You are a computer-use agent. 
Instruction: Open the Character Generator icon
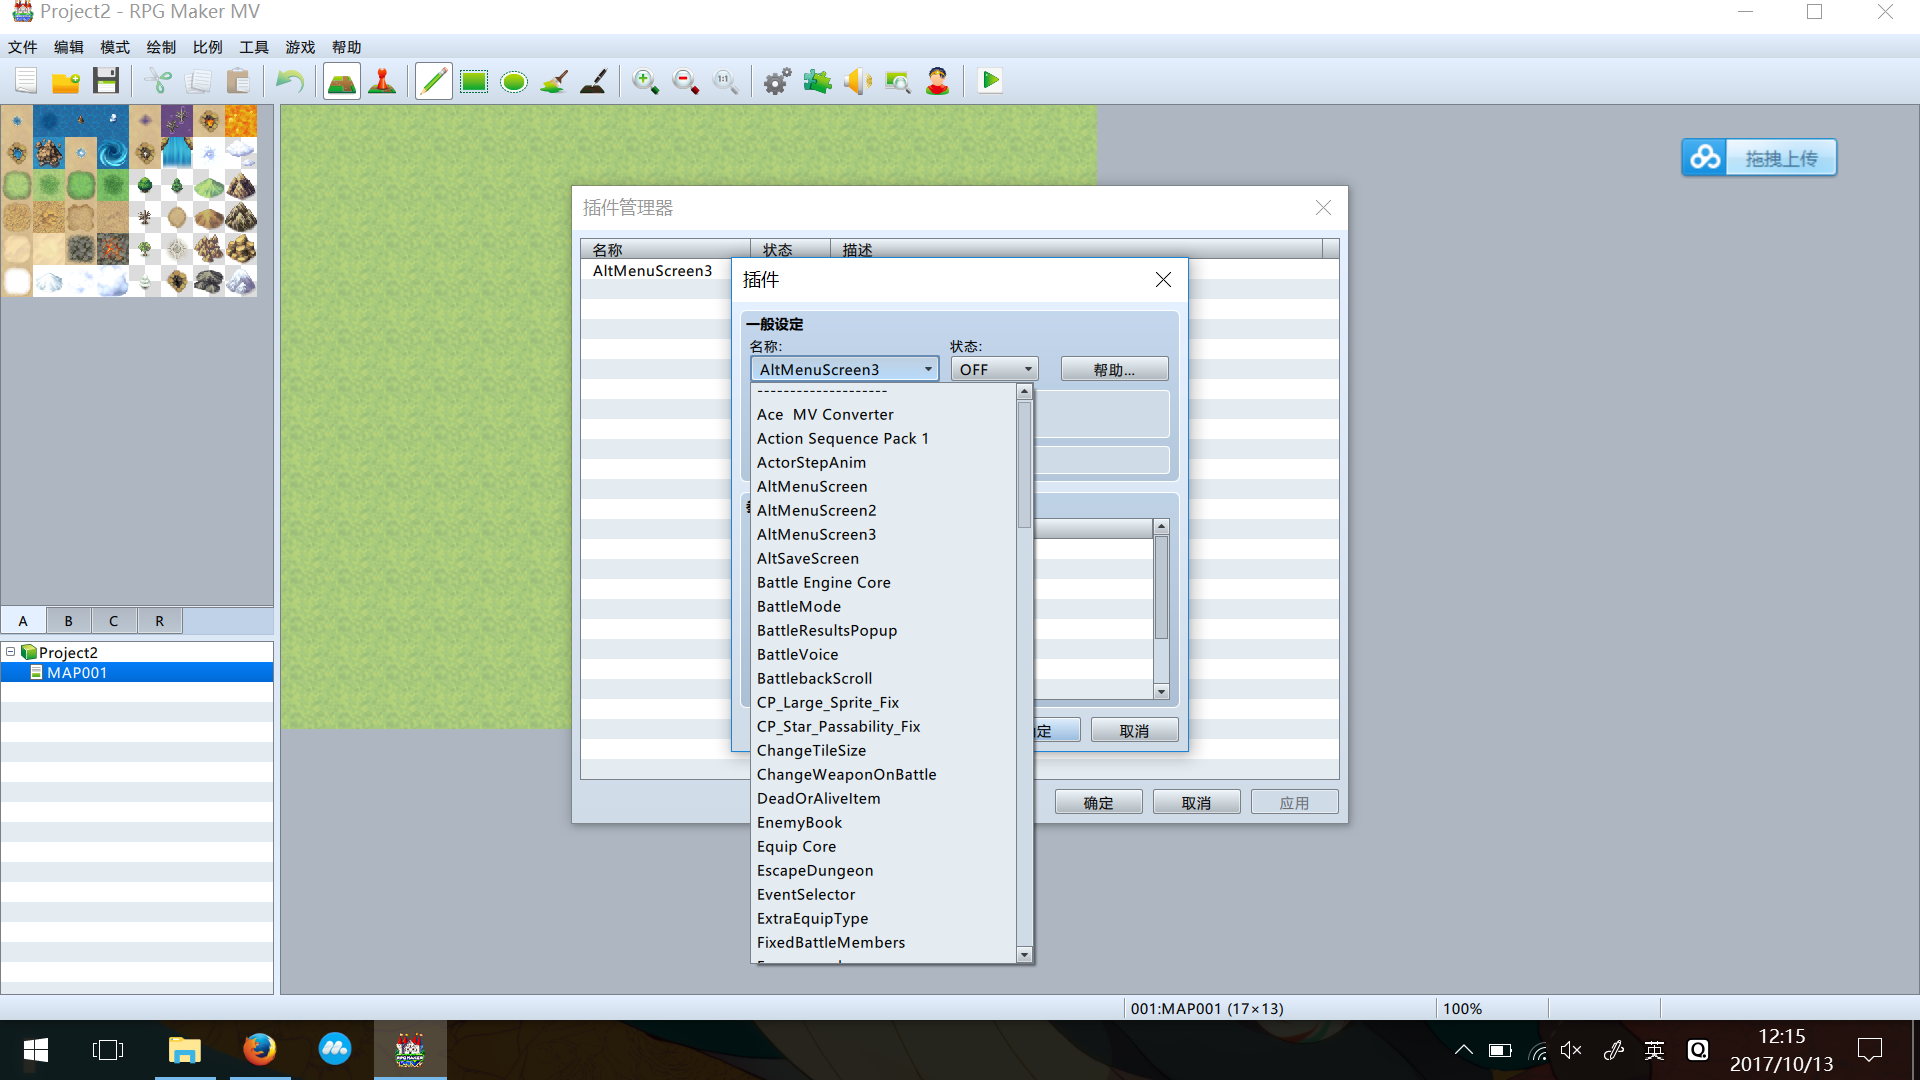click(938, 81)
